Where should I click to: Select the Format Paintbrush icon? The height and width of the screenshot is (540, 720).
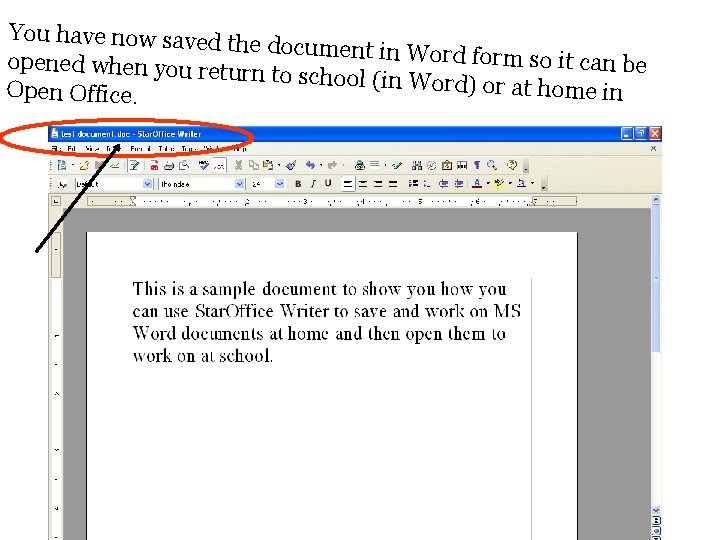[x=291, y=165]
